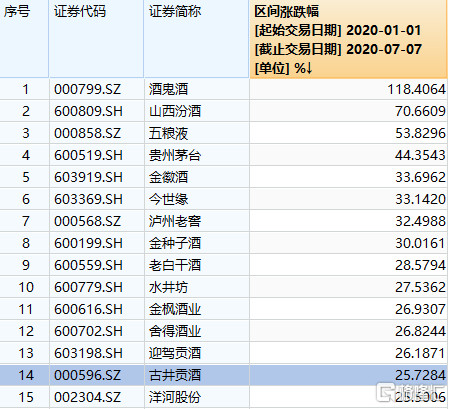
Task: Click stock code 600809.SH
Action: [x=88, y=111]
